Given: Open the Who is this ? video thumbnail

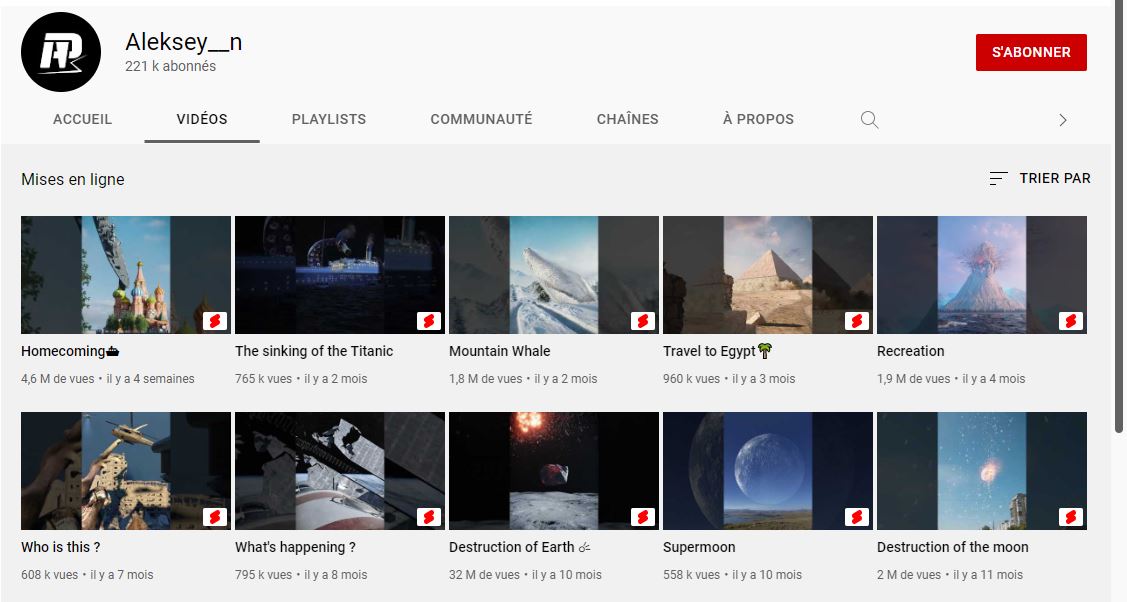Looking at the screenshot, I should 125,470.
